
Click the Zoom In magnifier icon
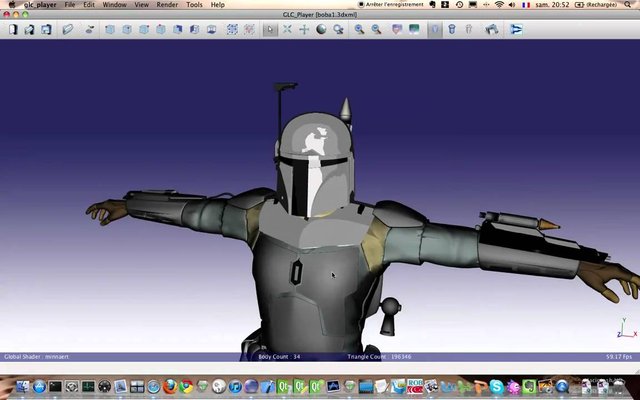(x=360, y=29)
